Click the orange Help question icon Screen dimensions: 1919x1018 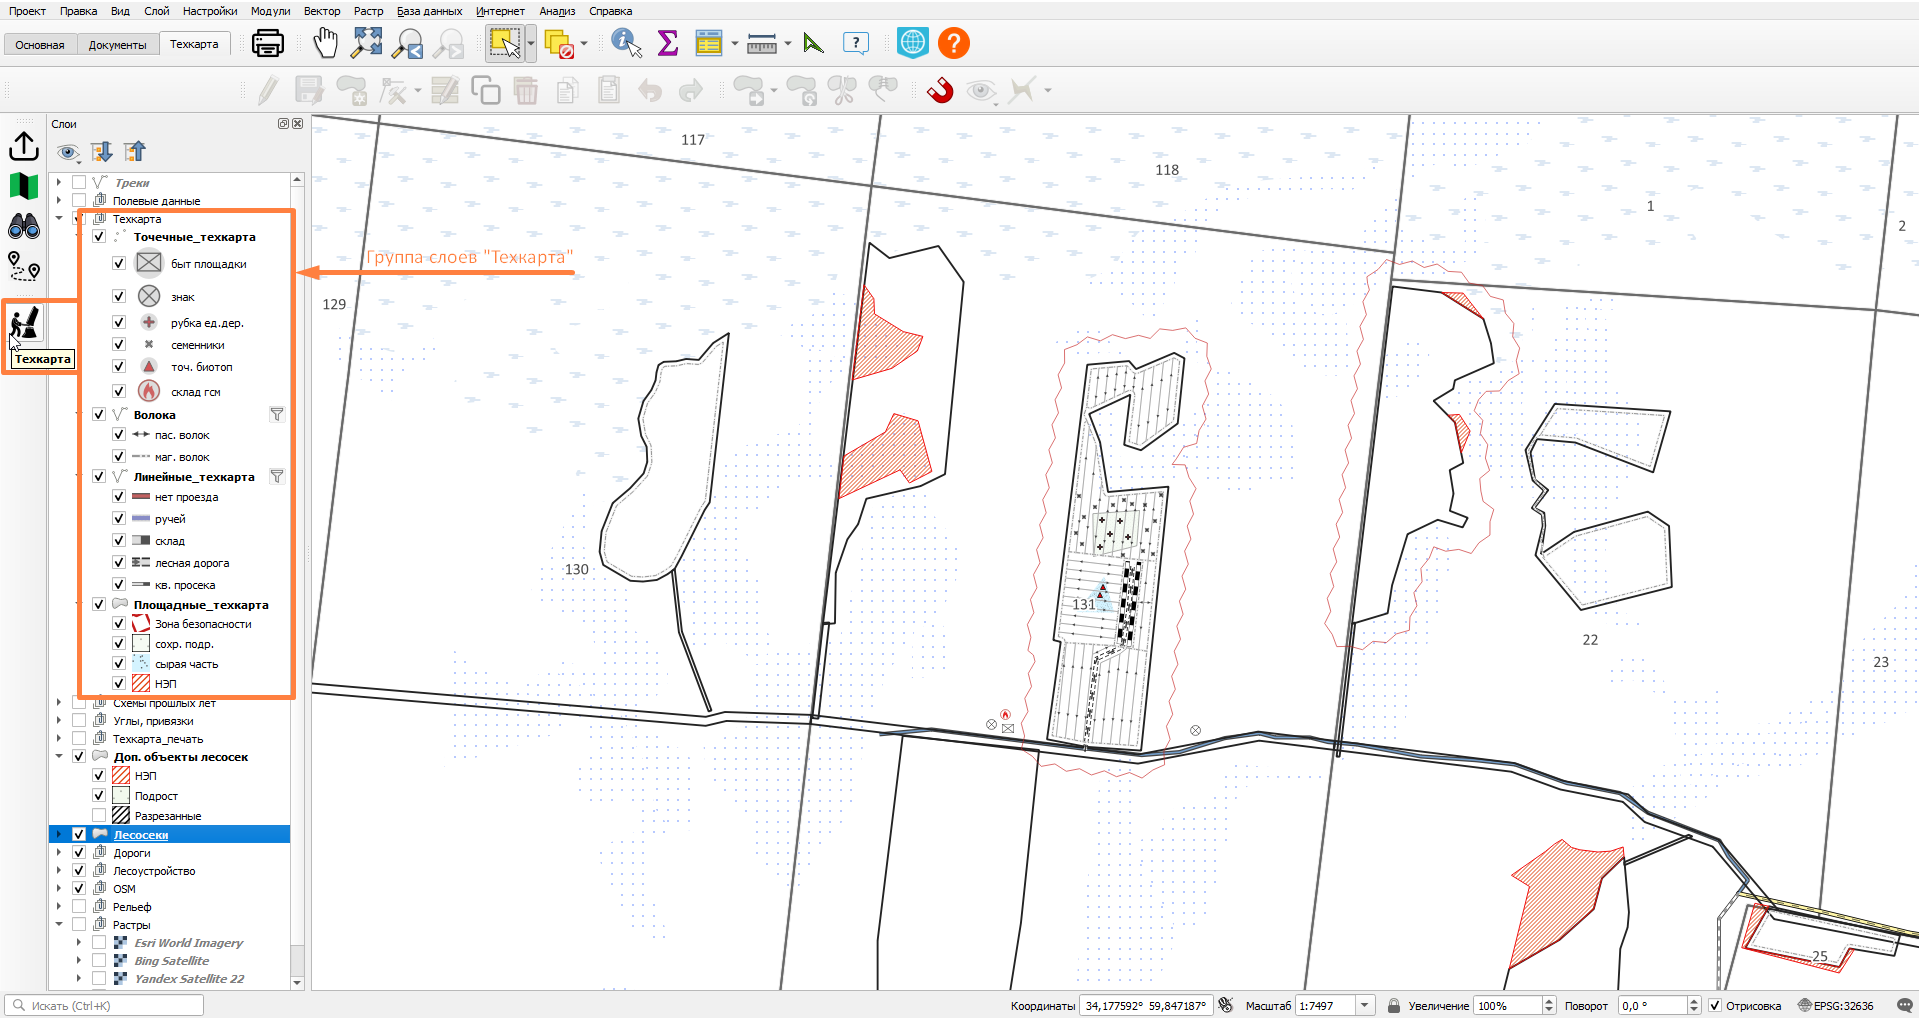click(x=954, y=43)
